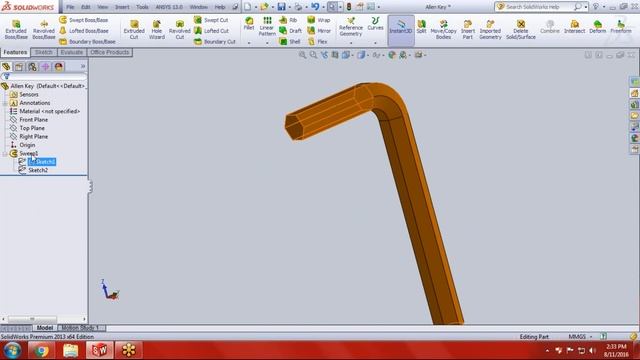This screenshot has height=360, width=640.
Task: Click Material <not specified> item
Action: (x=49, y=111)
